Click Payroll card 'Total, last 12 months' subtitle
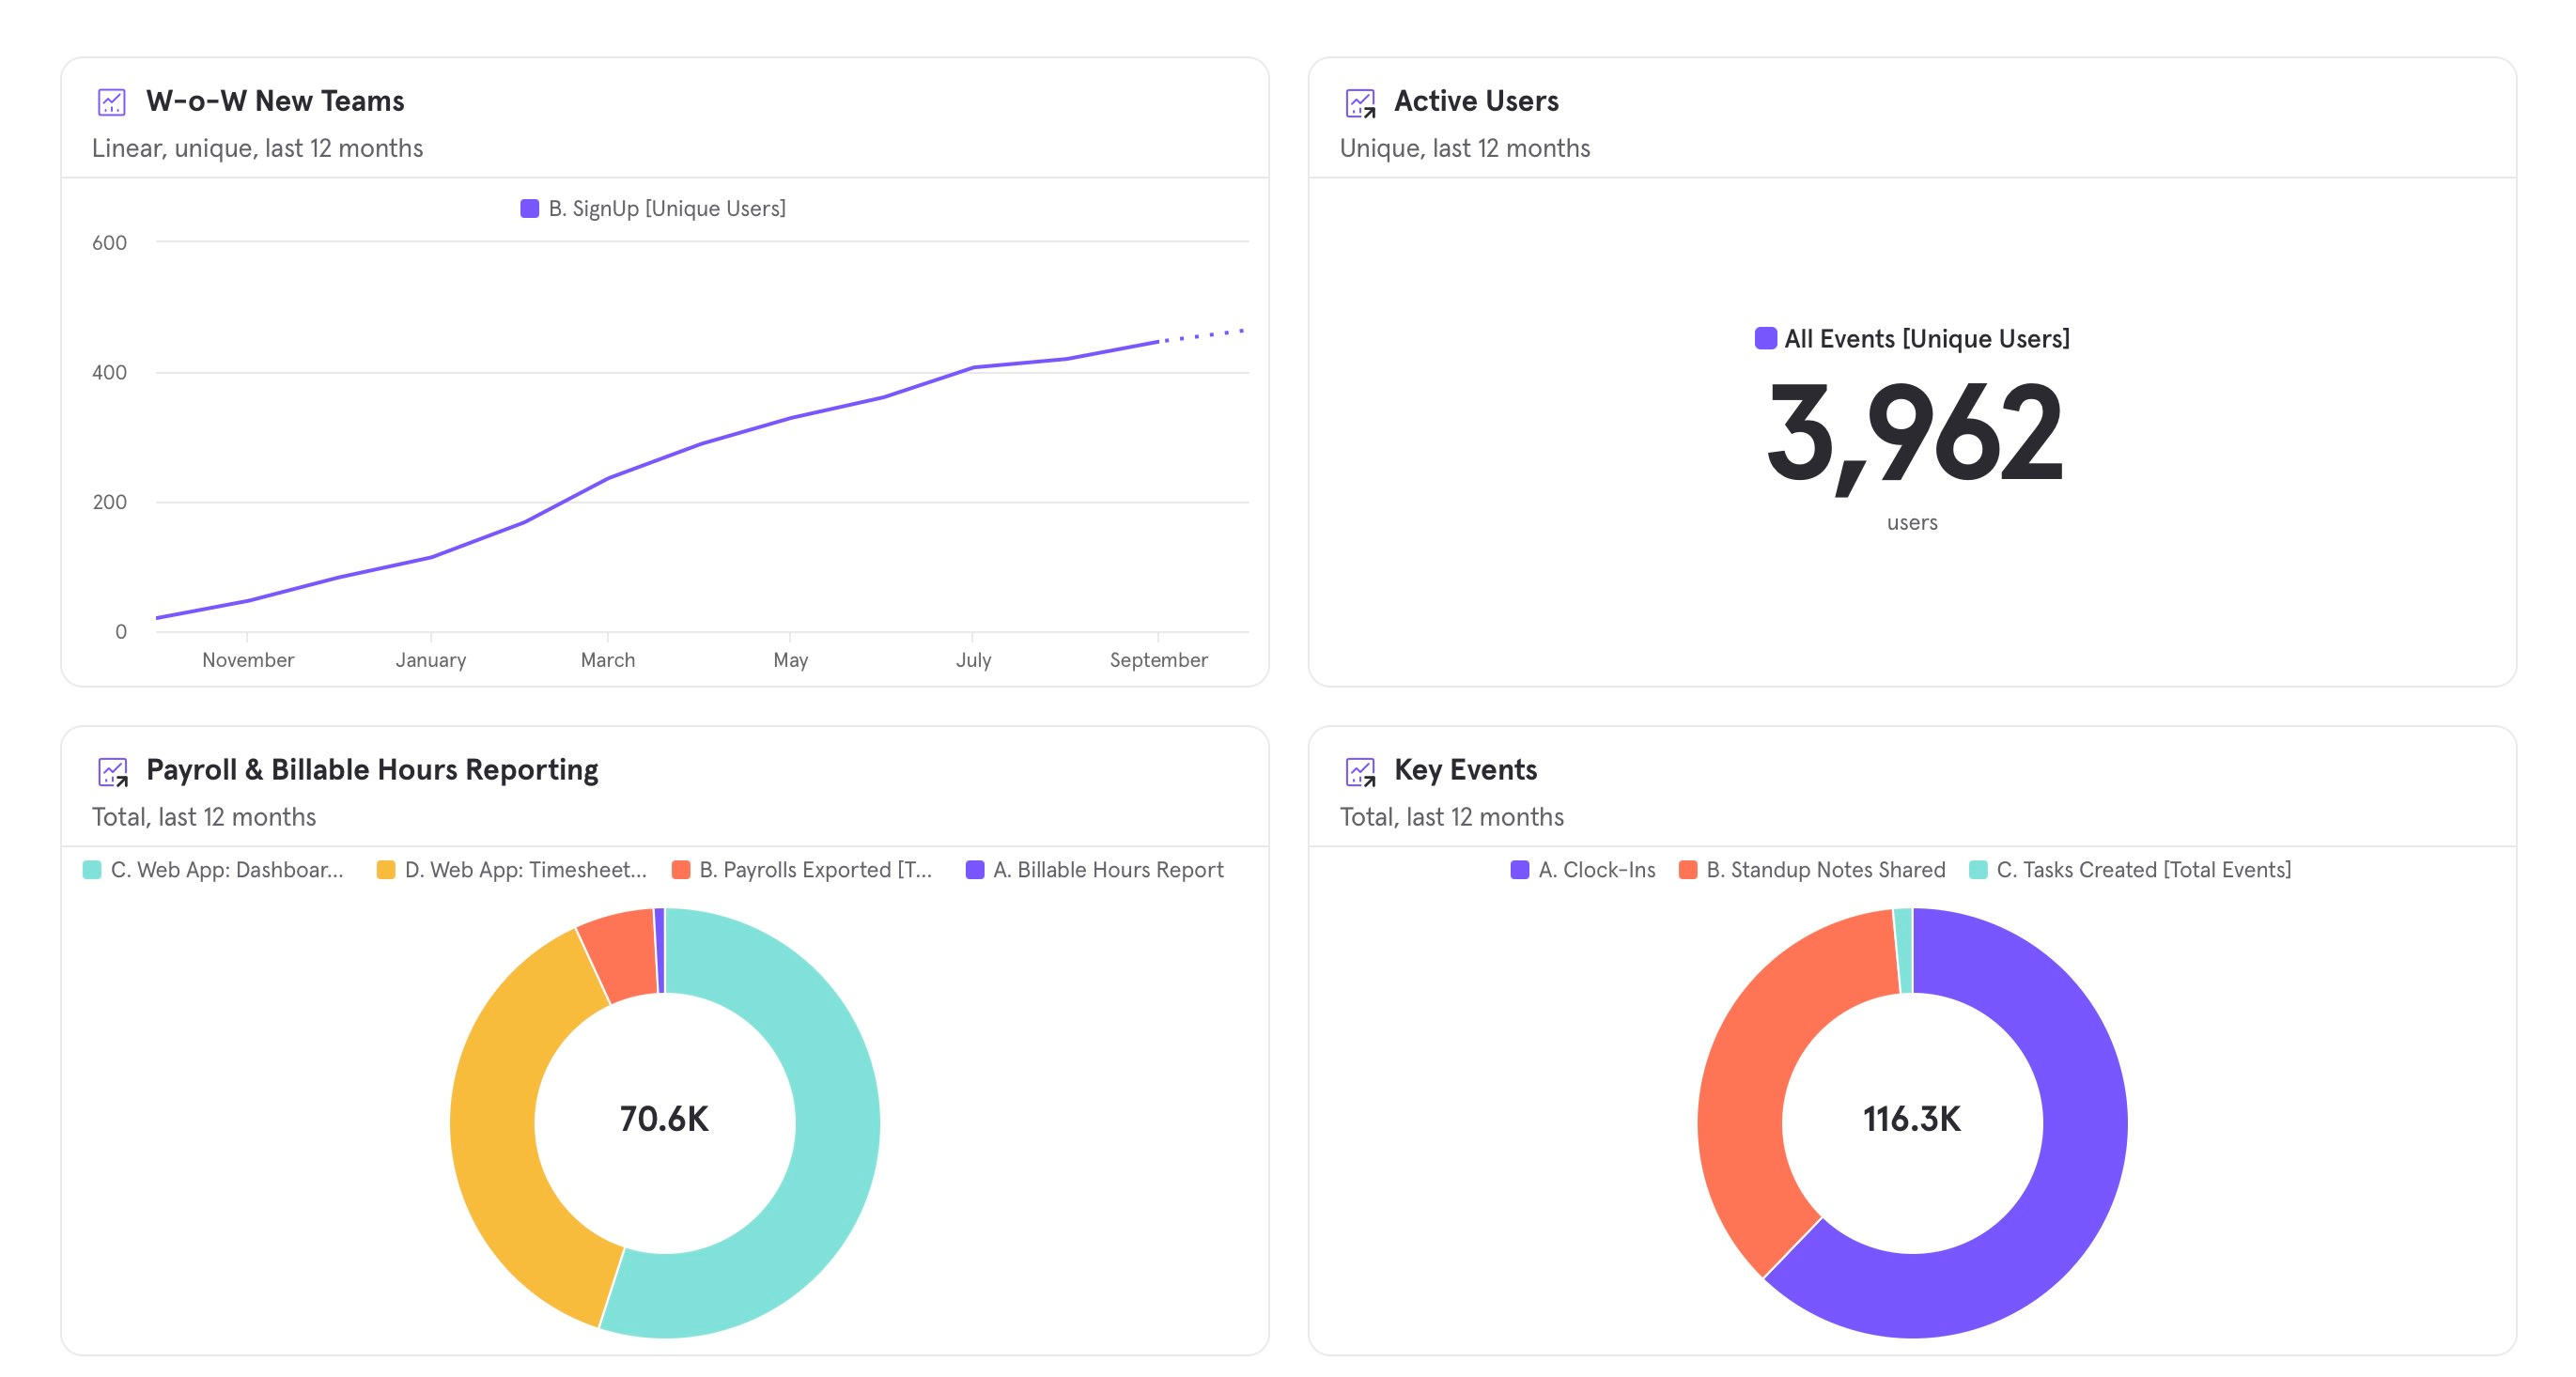2576x1377 pixels. [204, 817]
